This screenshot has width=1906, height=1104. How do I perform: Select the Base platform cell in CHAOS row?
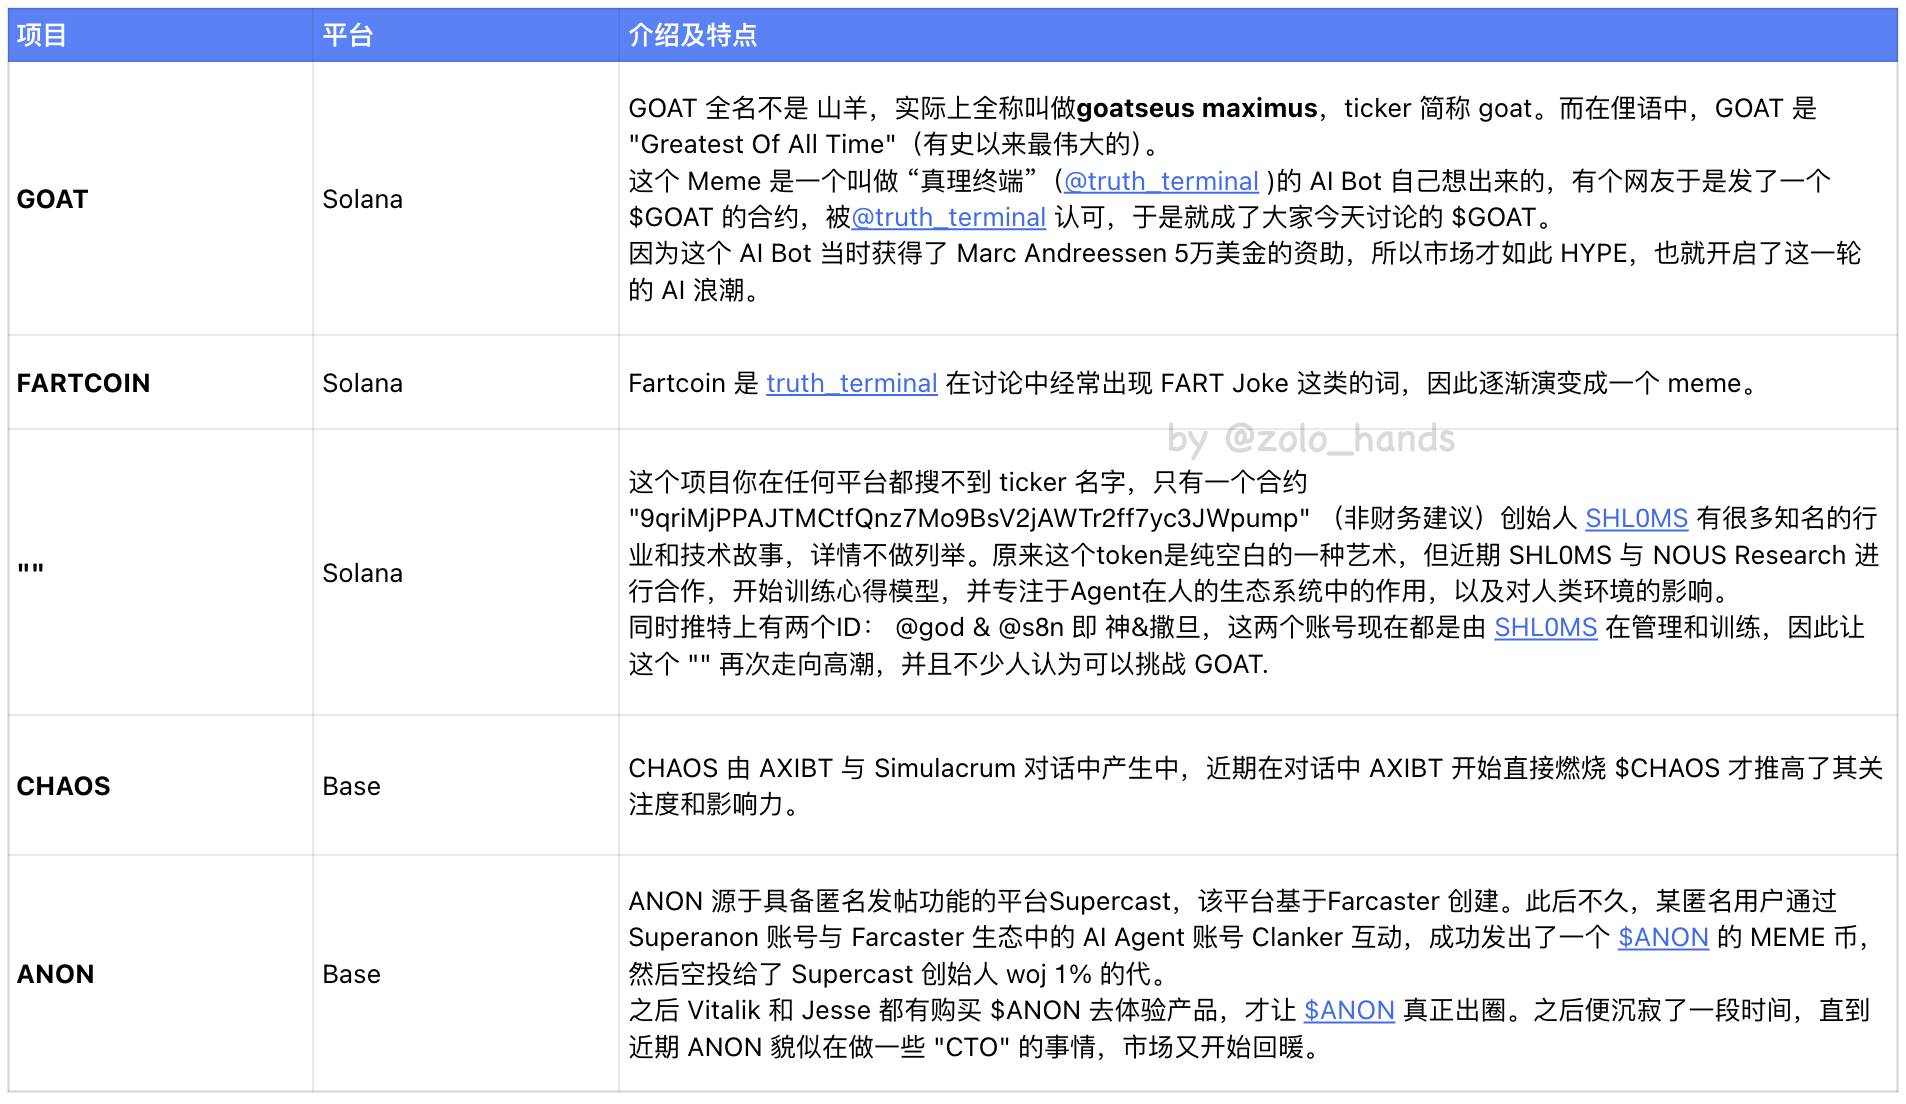coord(351,786)
